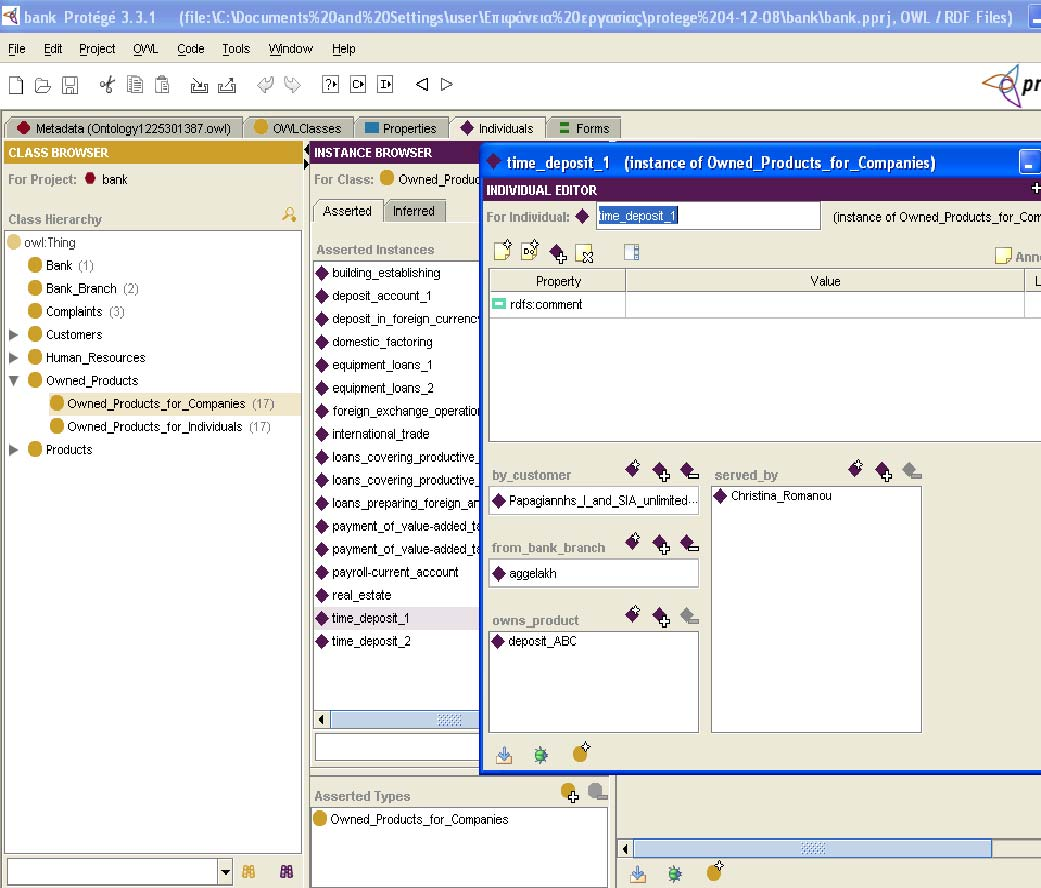The image size is (1041, 888).
Task: Click the search icon beside Class Hierarchy
Action: (x=289, y=214)
